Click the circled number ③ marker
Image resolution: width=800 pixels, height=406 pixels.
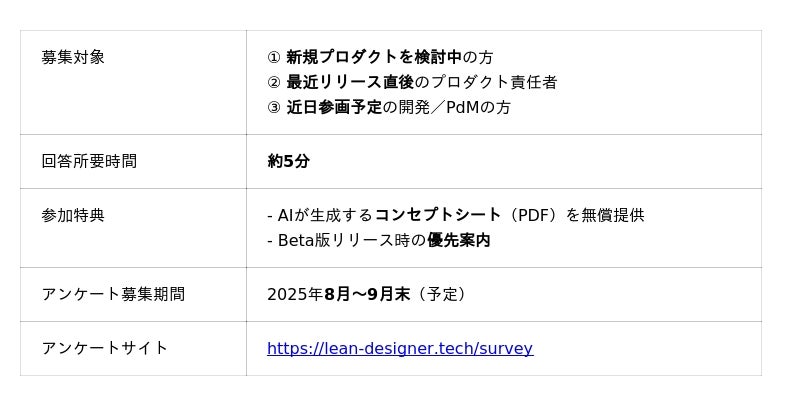pos(274,107)
